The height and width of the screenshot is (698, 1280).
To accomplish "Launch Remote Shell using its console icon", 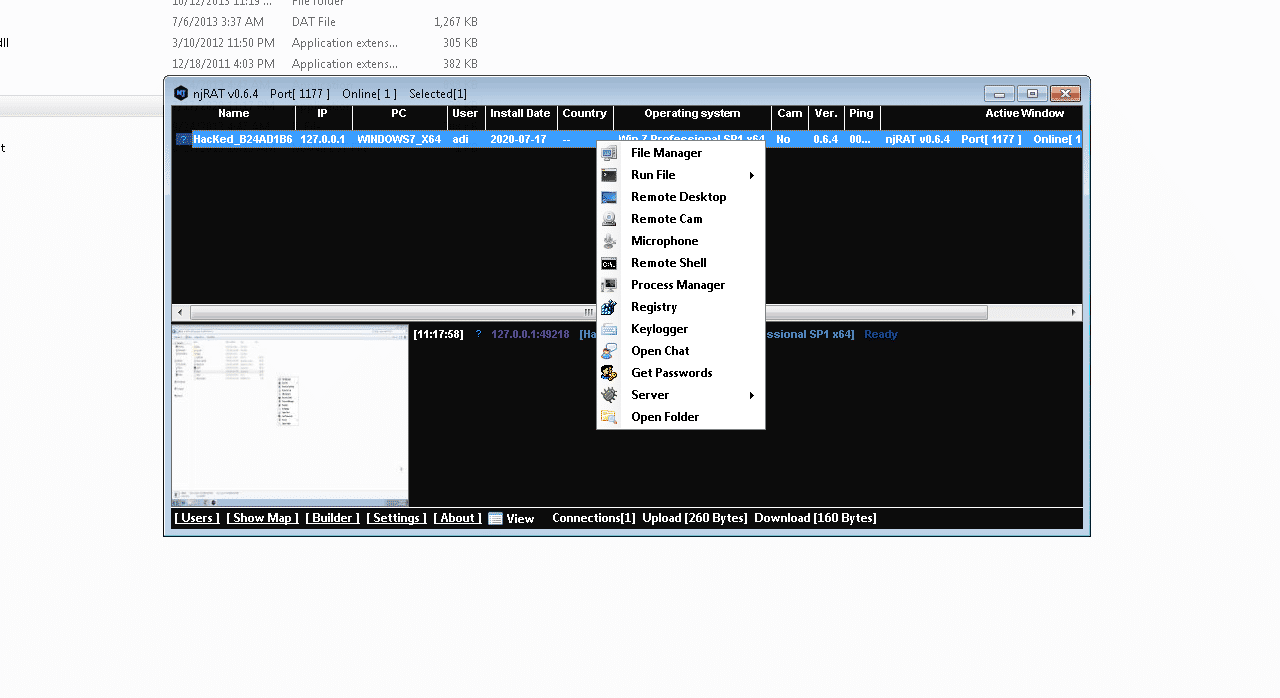I will (609, 262).
